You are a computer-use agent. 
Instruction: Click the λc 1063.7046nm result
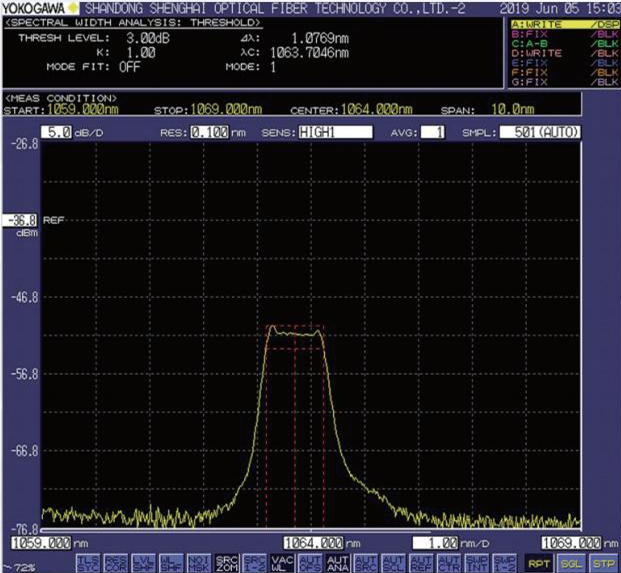pos(310,53)
